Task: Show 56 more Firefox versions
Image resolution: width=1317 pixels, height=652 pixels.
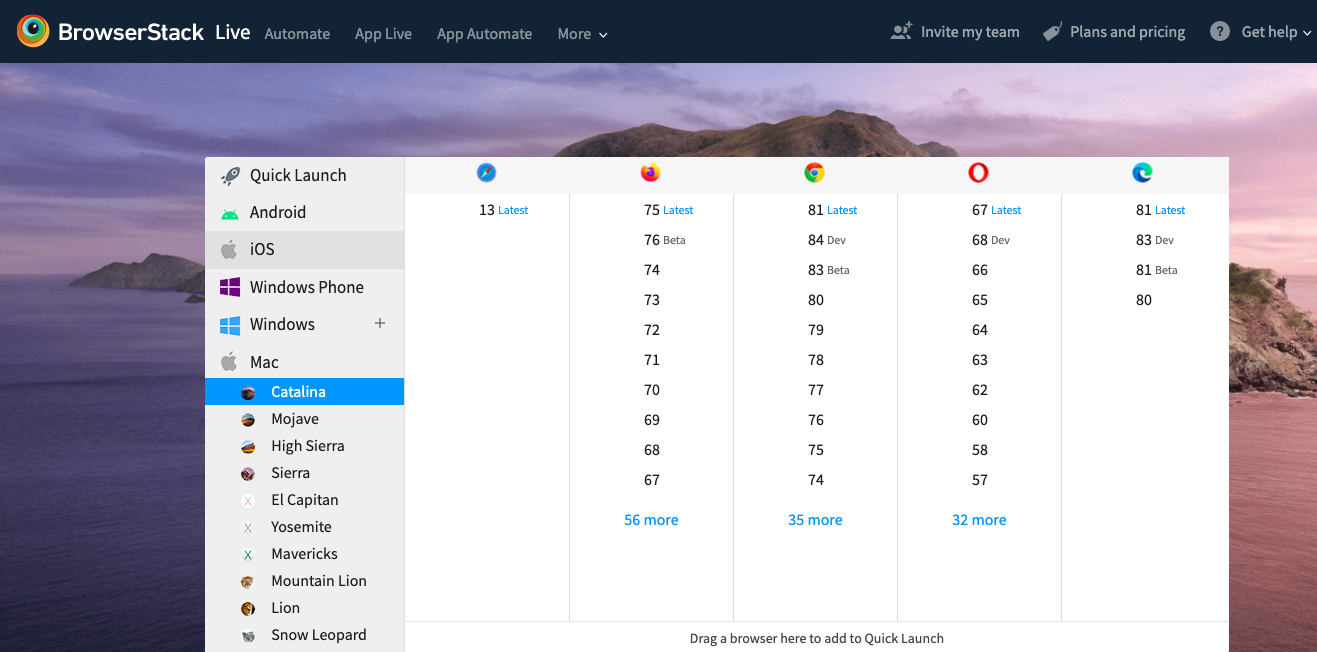Action: [x=651, y=520]
